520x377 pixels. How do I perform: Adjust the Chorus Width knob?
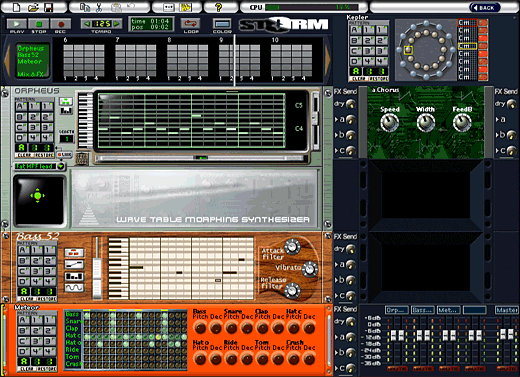(426, 123)
